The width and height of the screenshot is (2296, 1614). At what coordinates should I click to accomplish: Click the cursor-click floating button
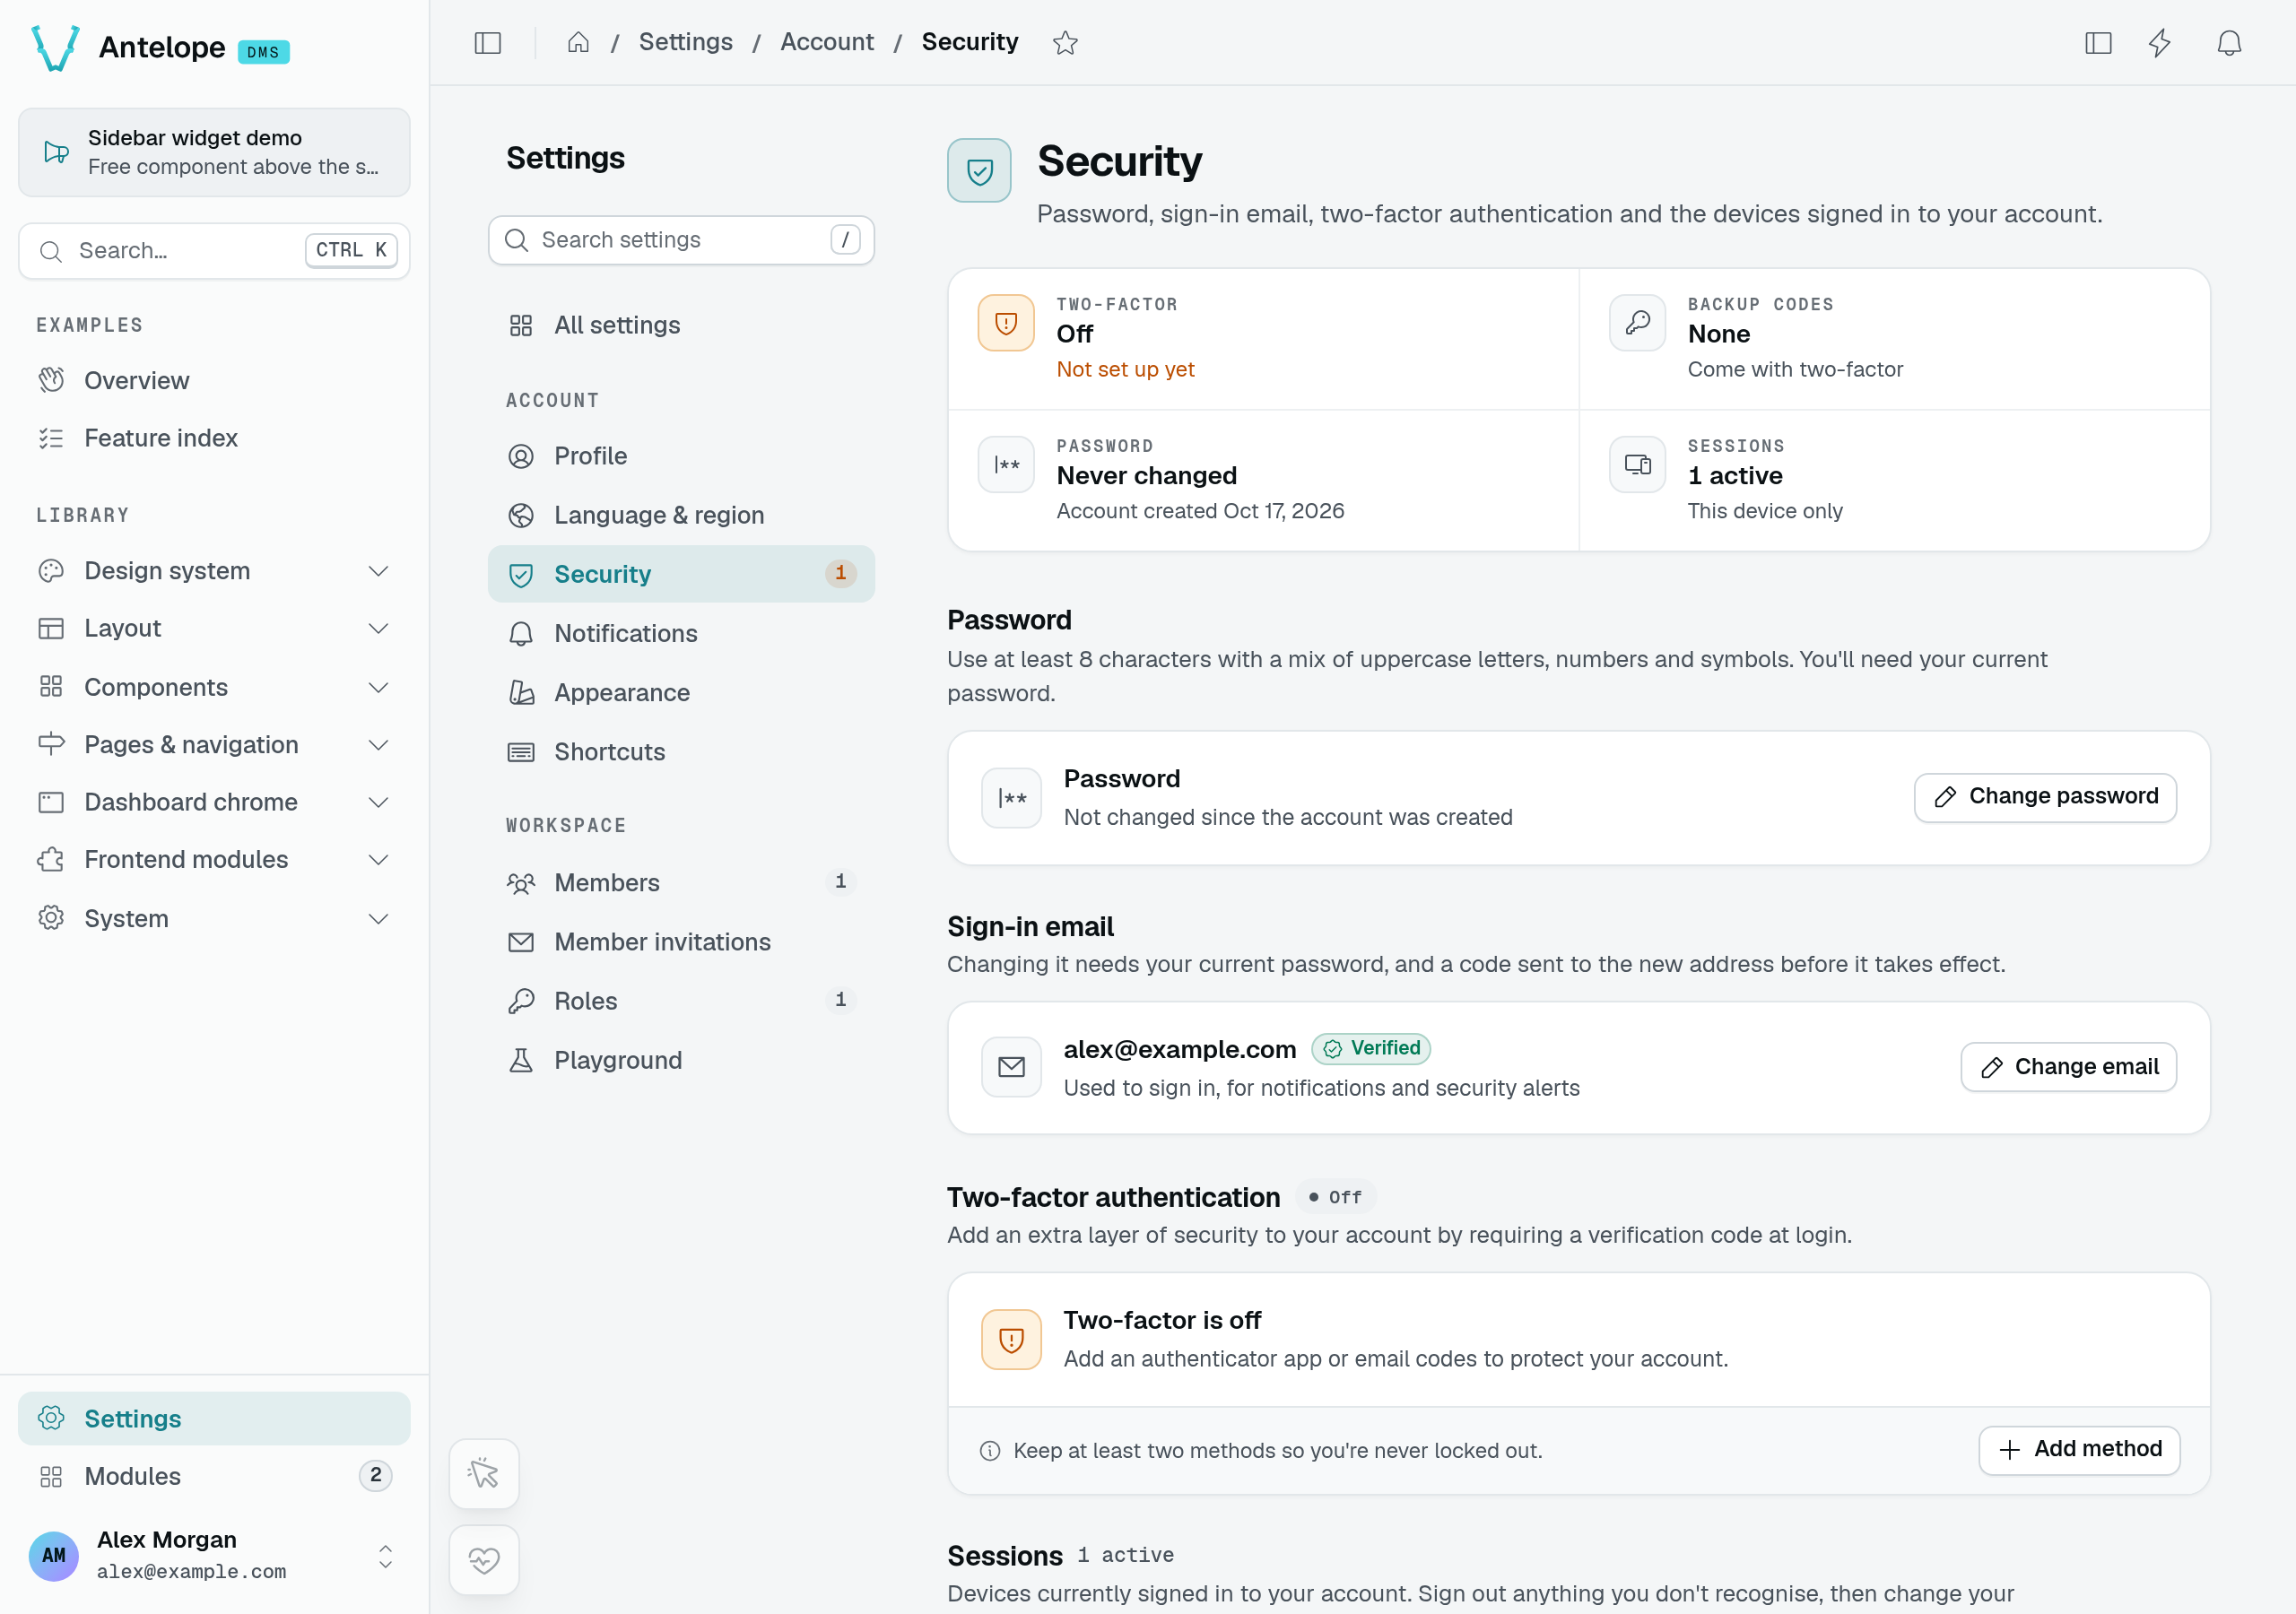pos(484,1473)
